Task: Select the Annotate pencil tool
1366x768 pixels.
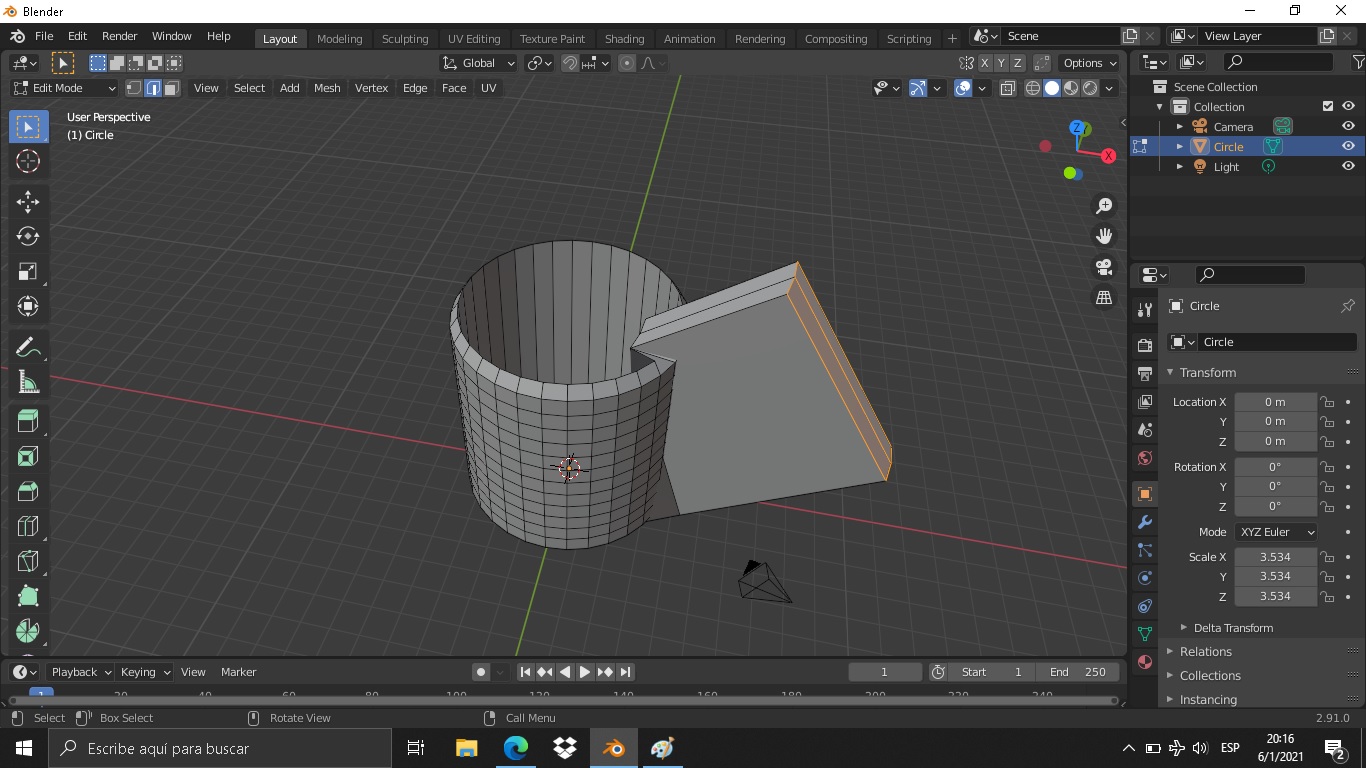Action: click(28, 347)
